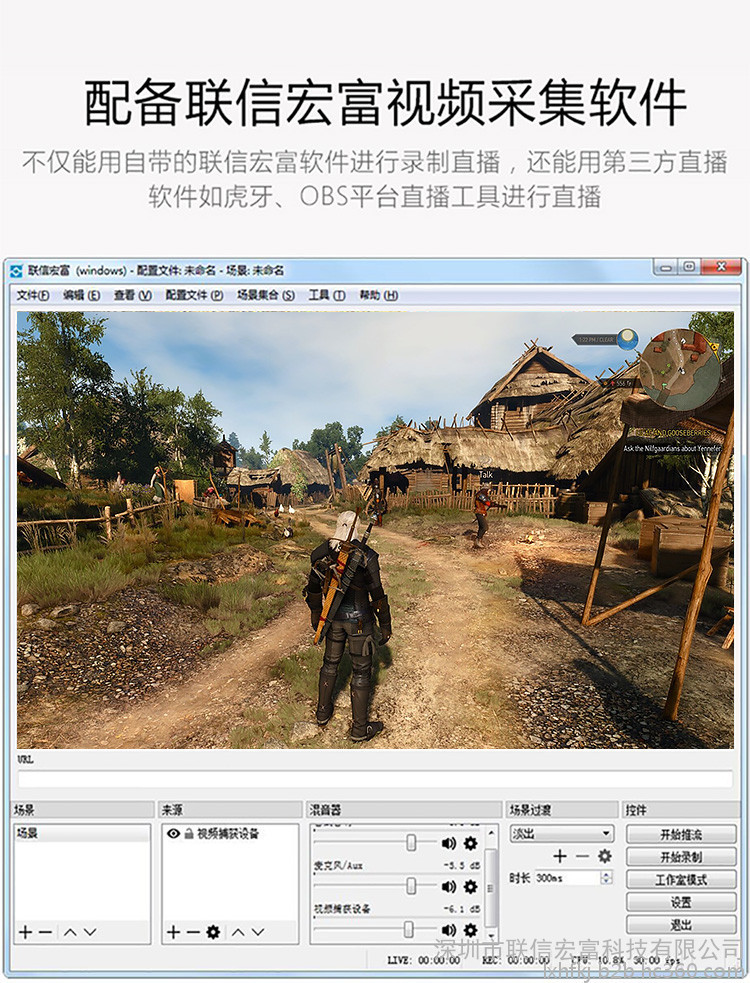Click the 联信宏富 app icon in title bar

point(17,271)
